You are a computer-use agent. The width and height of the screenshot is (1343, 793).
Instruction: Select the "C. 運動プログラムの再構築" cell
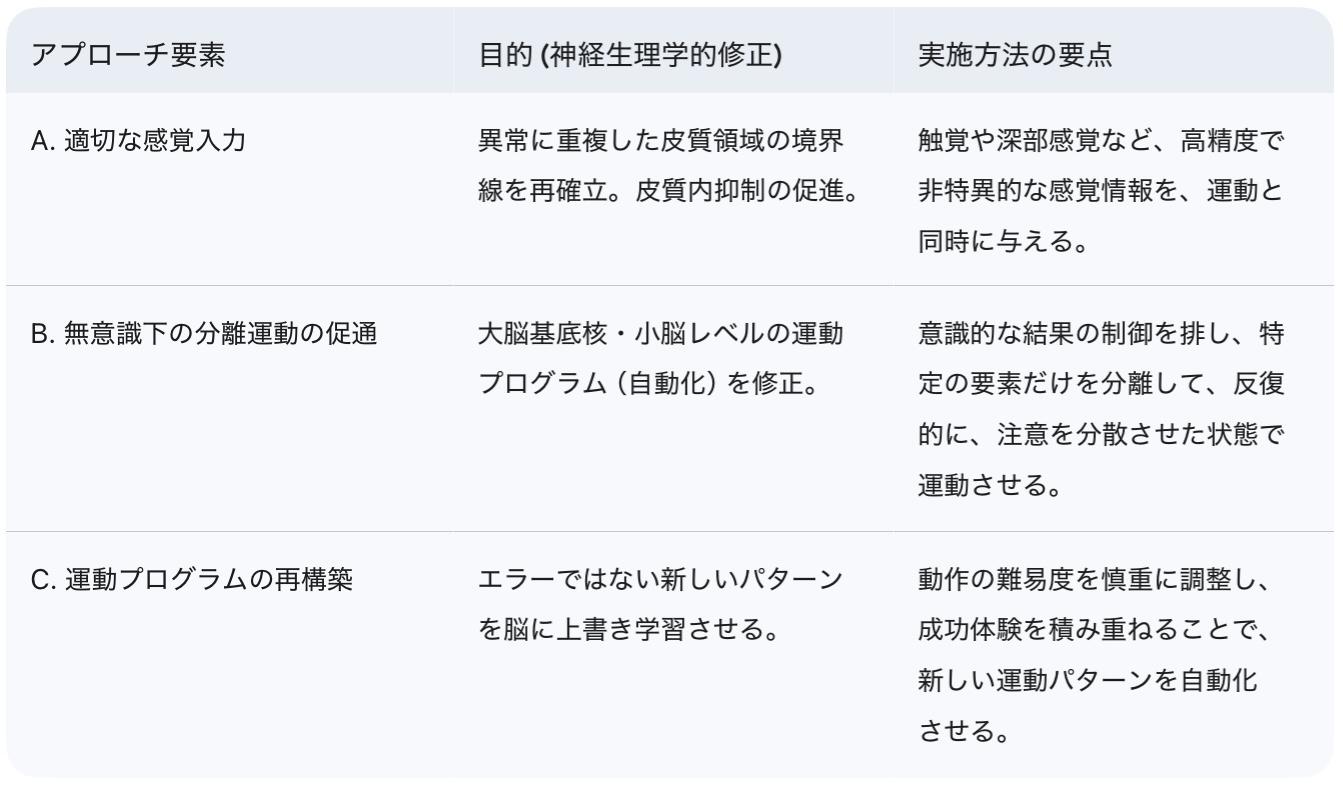point(192,581)
